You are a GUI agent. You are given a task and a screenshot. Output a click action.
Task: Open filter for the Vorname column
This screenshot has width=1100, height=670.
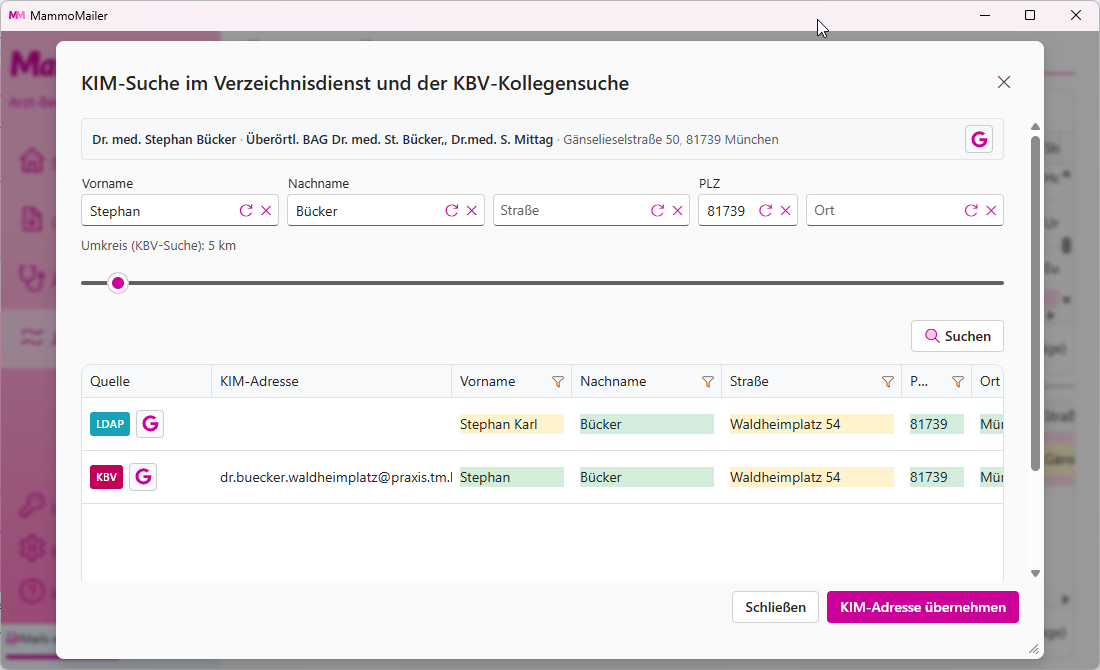558,382
